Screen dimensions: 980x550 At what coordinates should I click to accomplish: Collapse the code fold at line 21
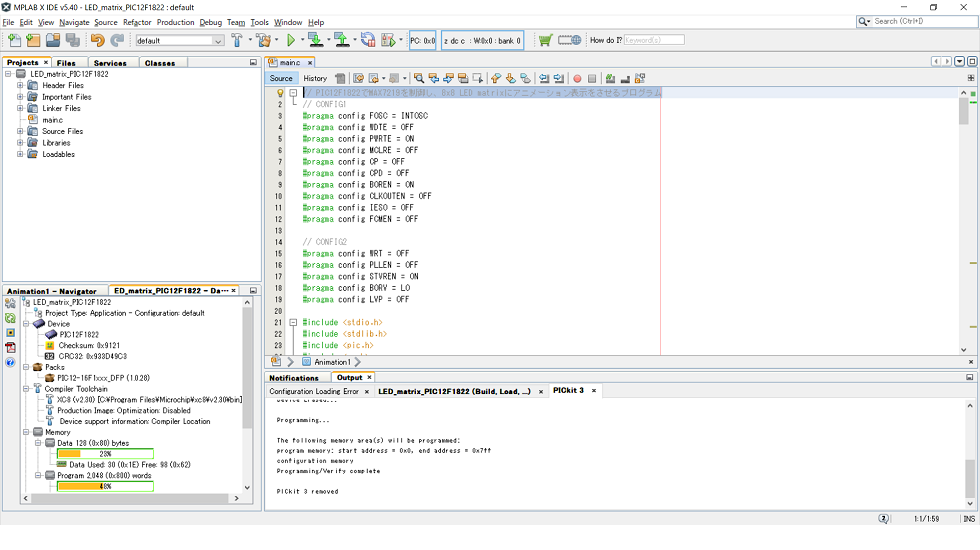[293, 323]
